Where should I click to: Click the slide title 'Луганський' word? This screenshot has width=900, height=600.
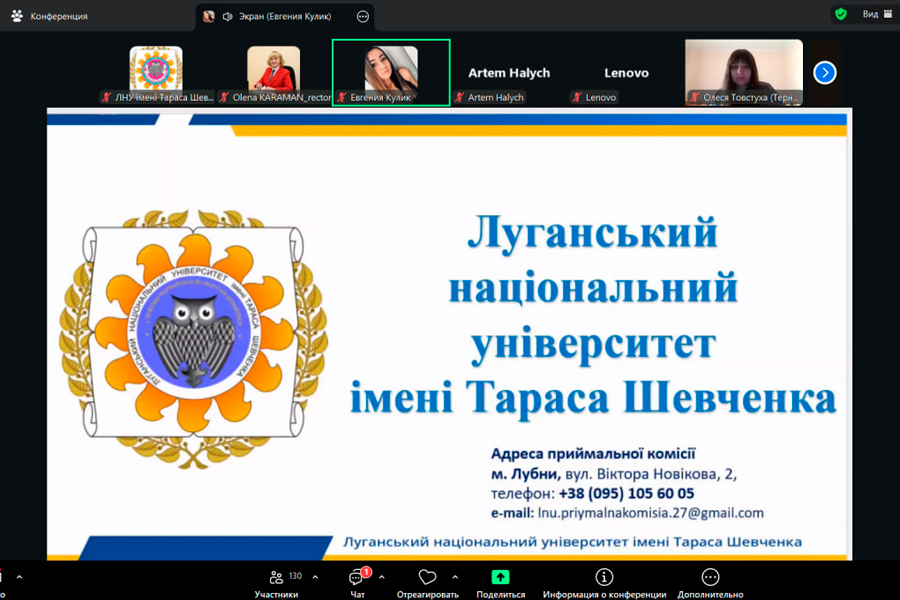coord(592,233)
